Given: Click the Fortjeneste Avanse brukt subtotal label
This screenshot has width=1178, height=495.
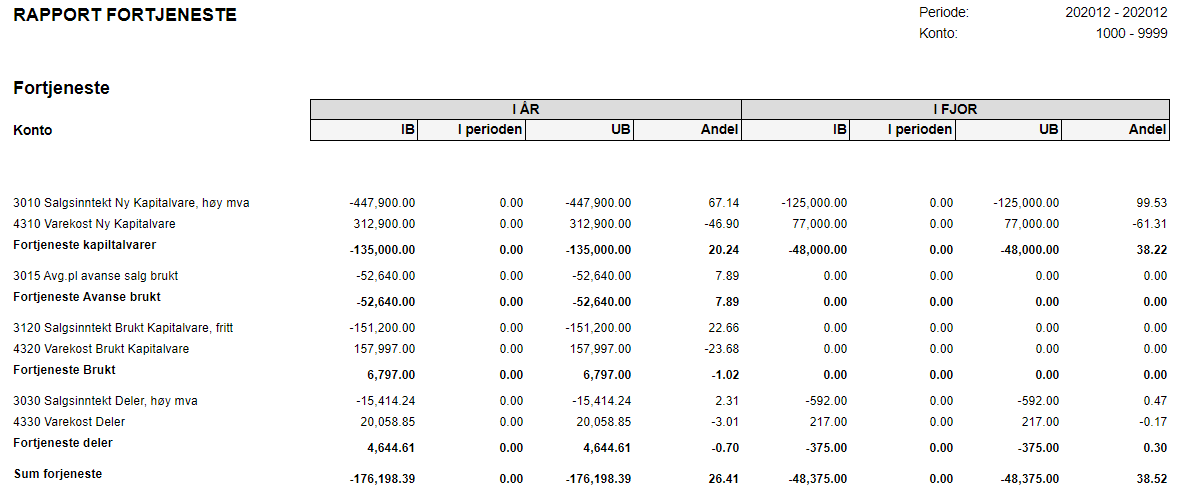Looking at the screenshot, I should tap(87, 296).
